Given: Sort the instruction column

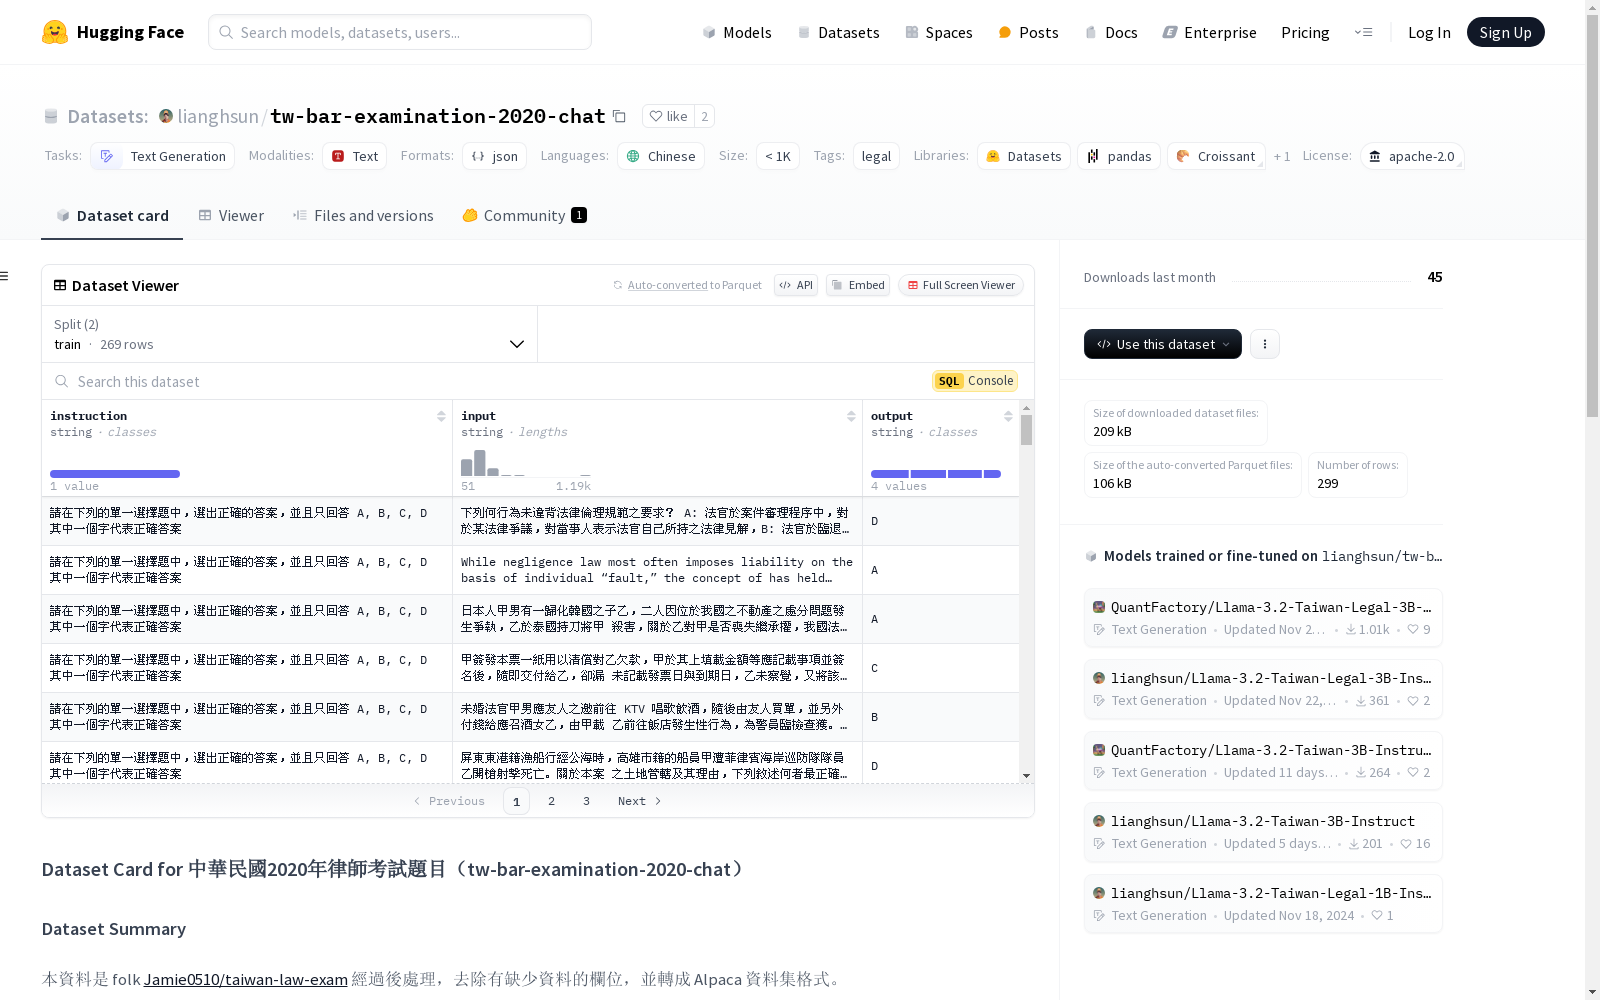Looking at the screenshot, I should (441, 416).
